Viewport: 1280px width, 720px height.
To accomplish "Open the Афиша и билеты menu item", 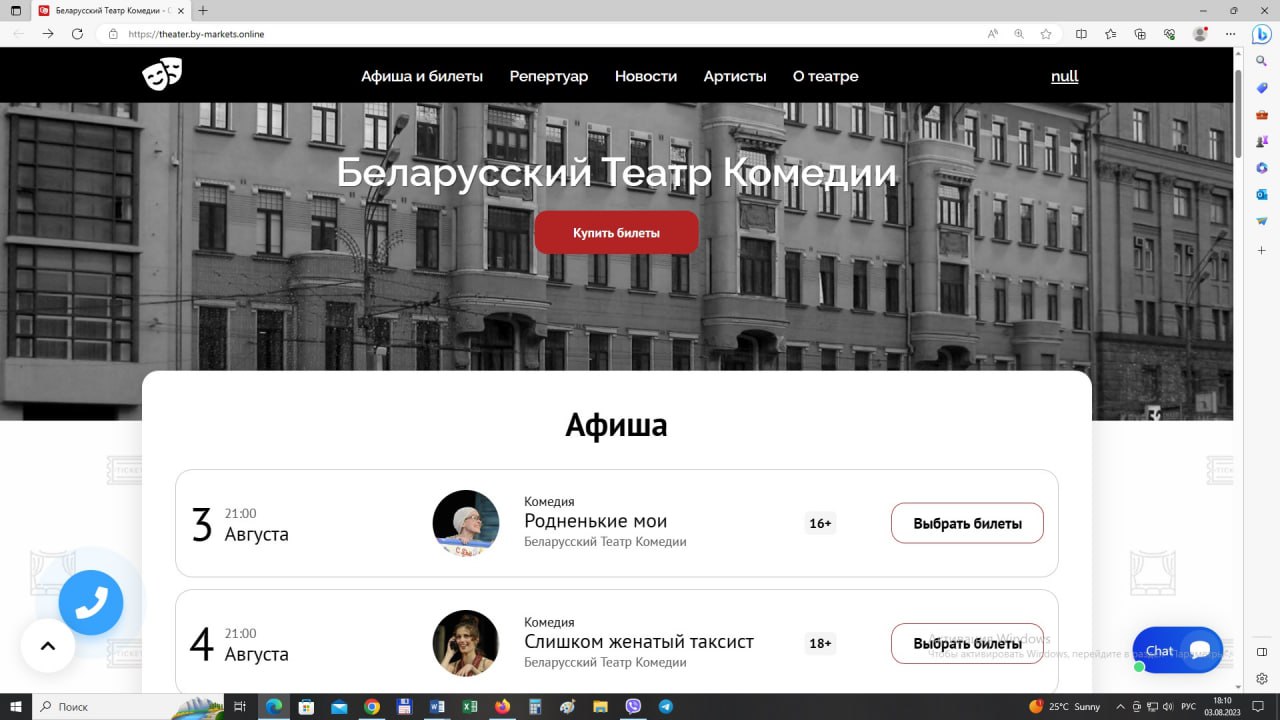I will [x=422, y=76].
